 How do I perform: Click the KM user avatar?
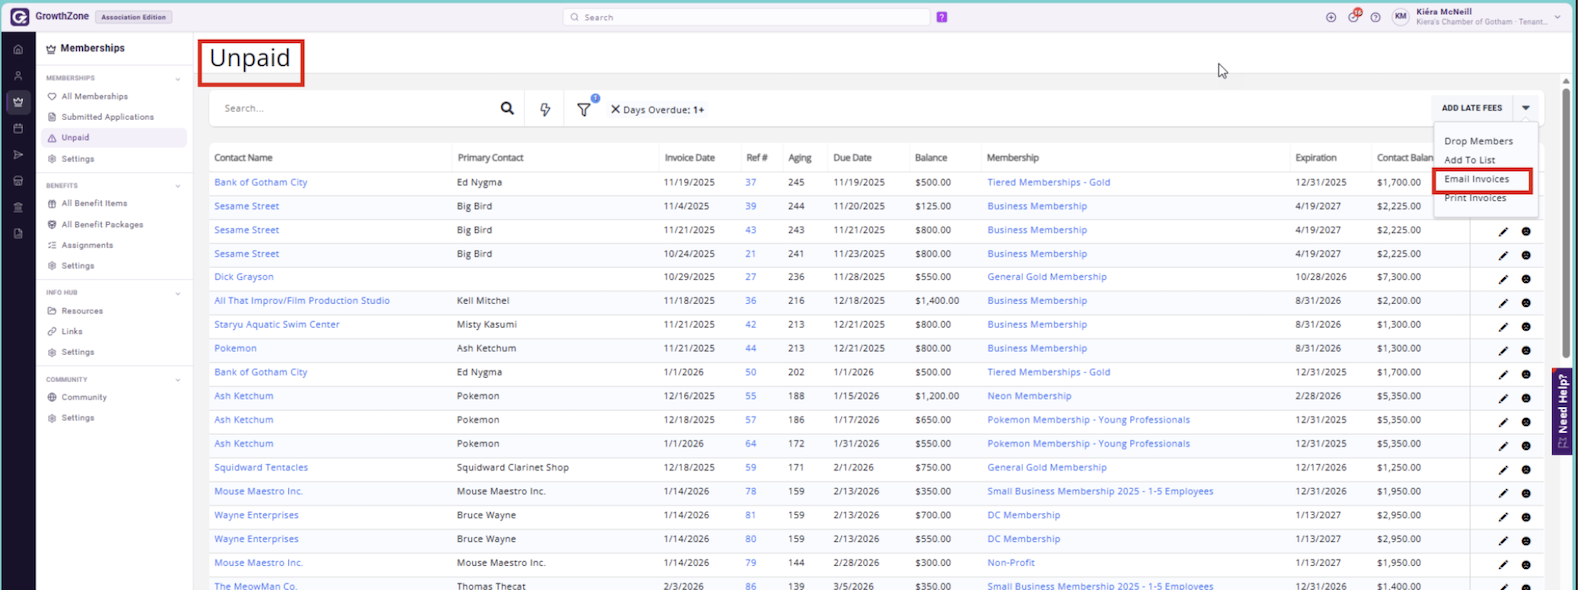[x=1400, y=17]
